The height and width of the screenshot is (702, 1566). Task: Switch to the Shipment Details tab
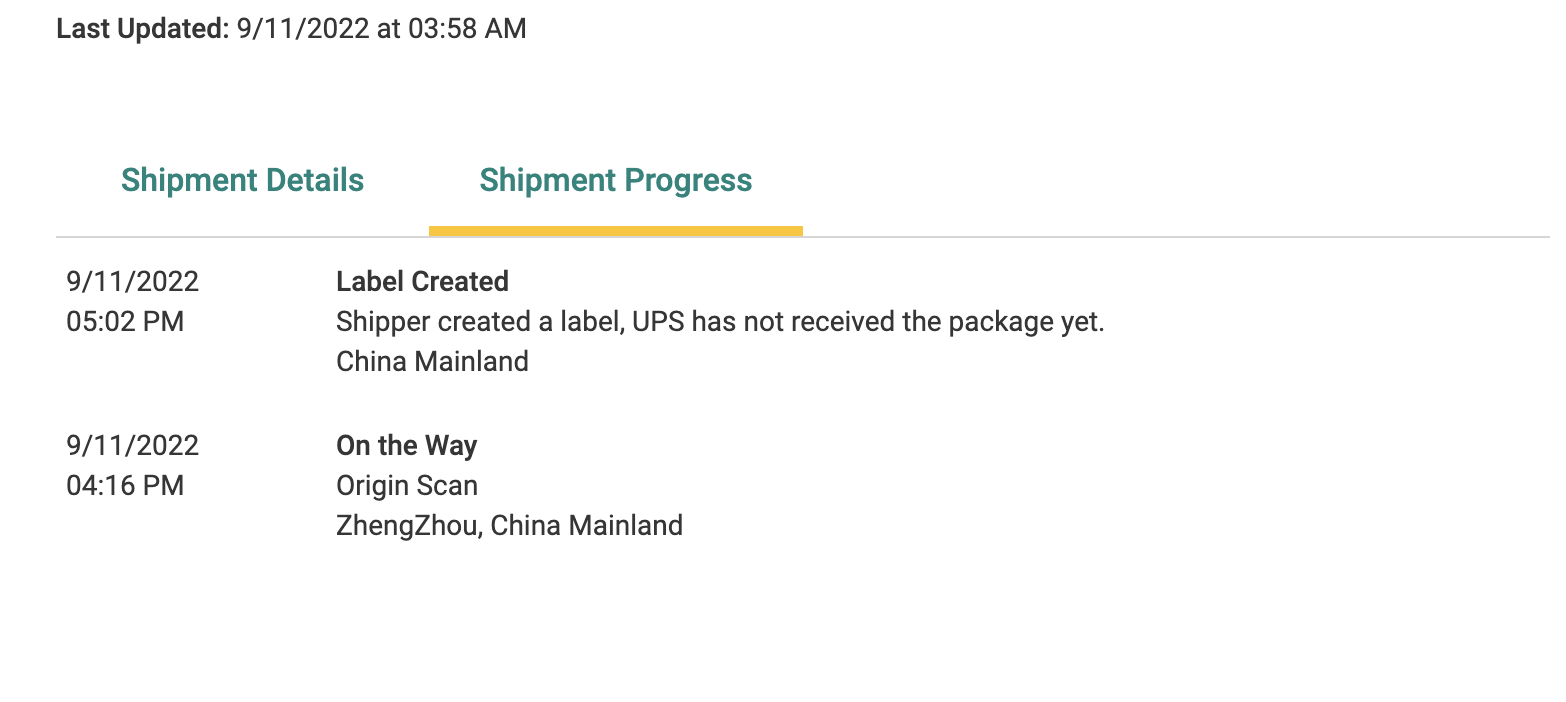click(242, 181)
